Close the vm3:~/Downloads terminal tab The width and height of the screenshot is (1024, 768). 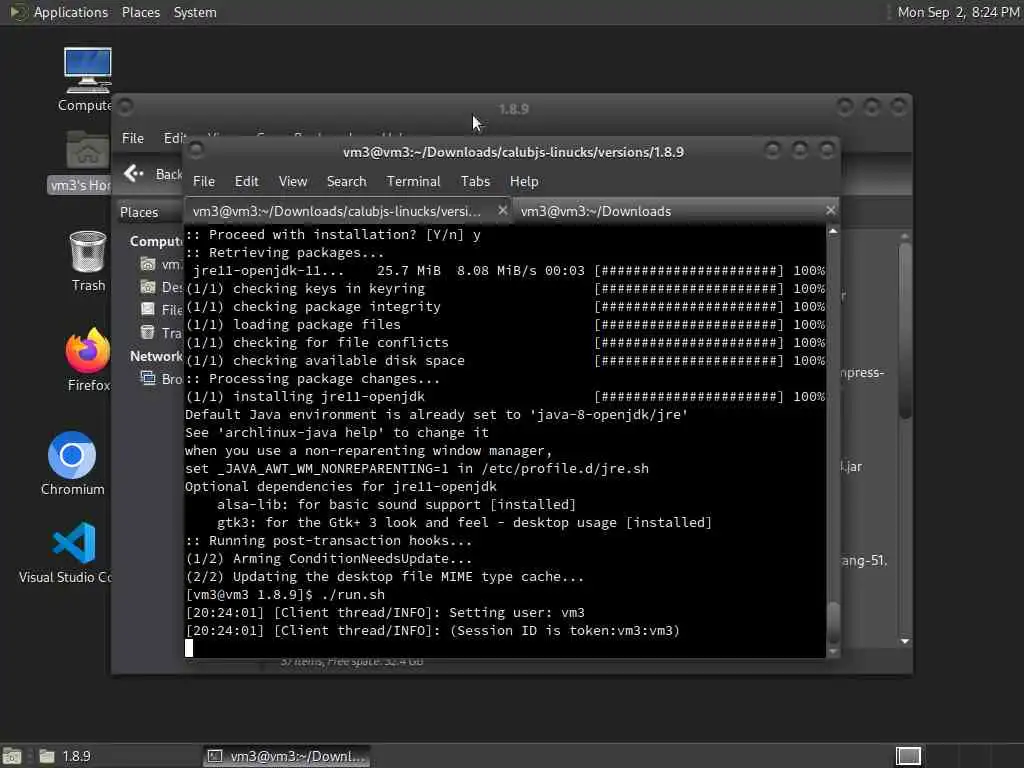click(830, 210)
